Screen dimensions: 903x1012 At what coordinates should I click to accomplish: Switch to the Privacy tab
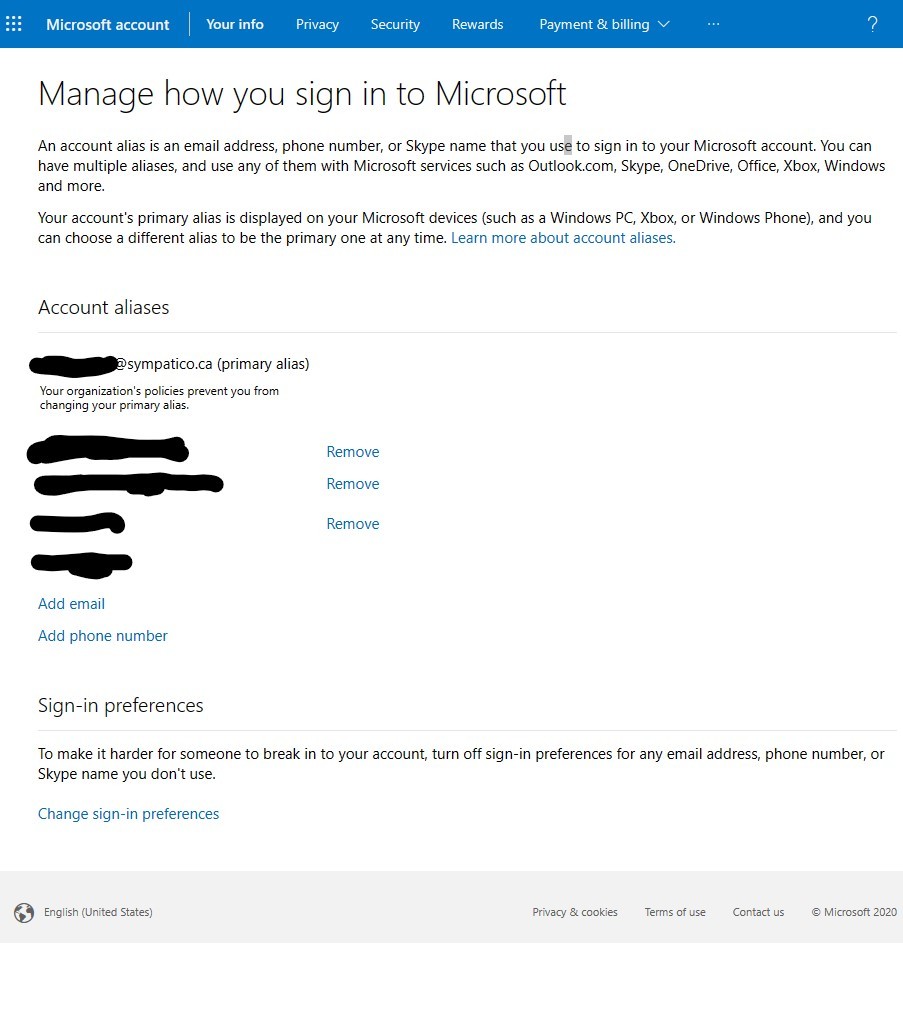pyautogui.click(x=317, y=24)
